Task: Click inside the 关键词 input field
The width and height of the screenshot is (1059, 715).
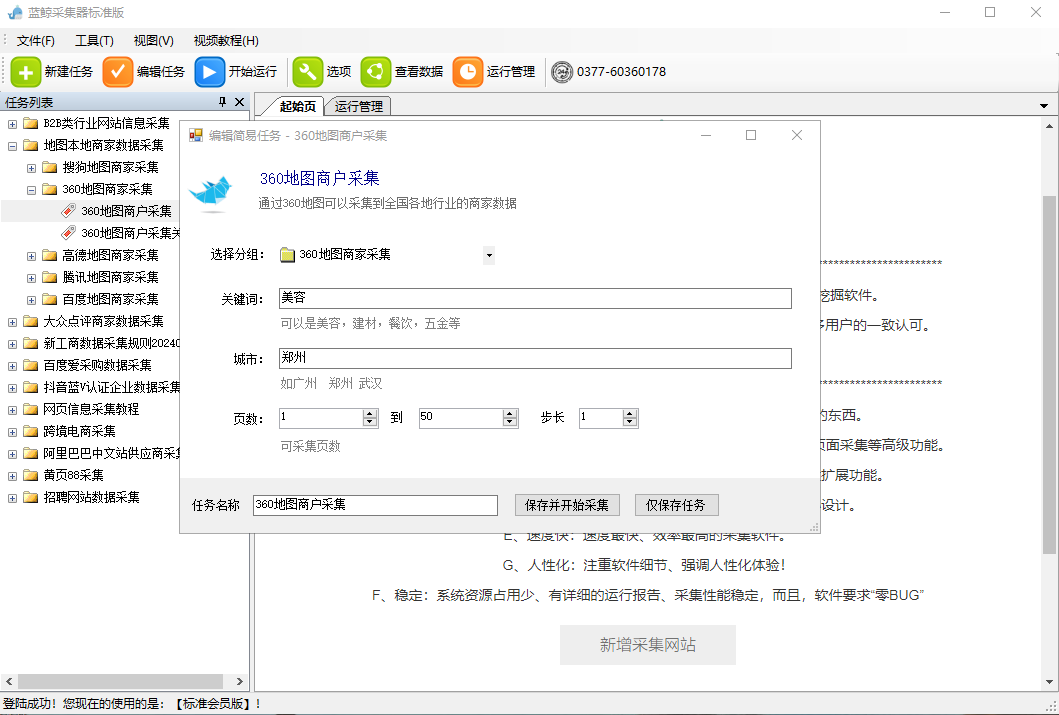Action: click(x=535, y=298)
